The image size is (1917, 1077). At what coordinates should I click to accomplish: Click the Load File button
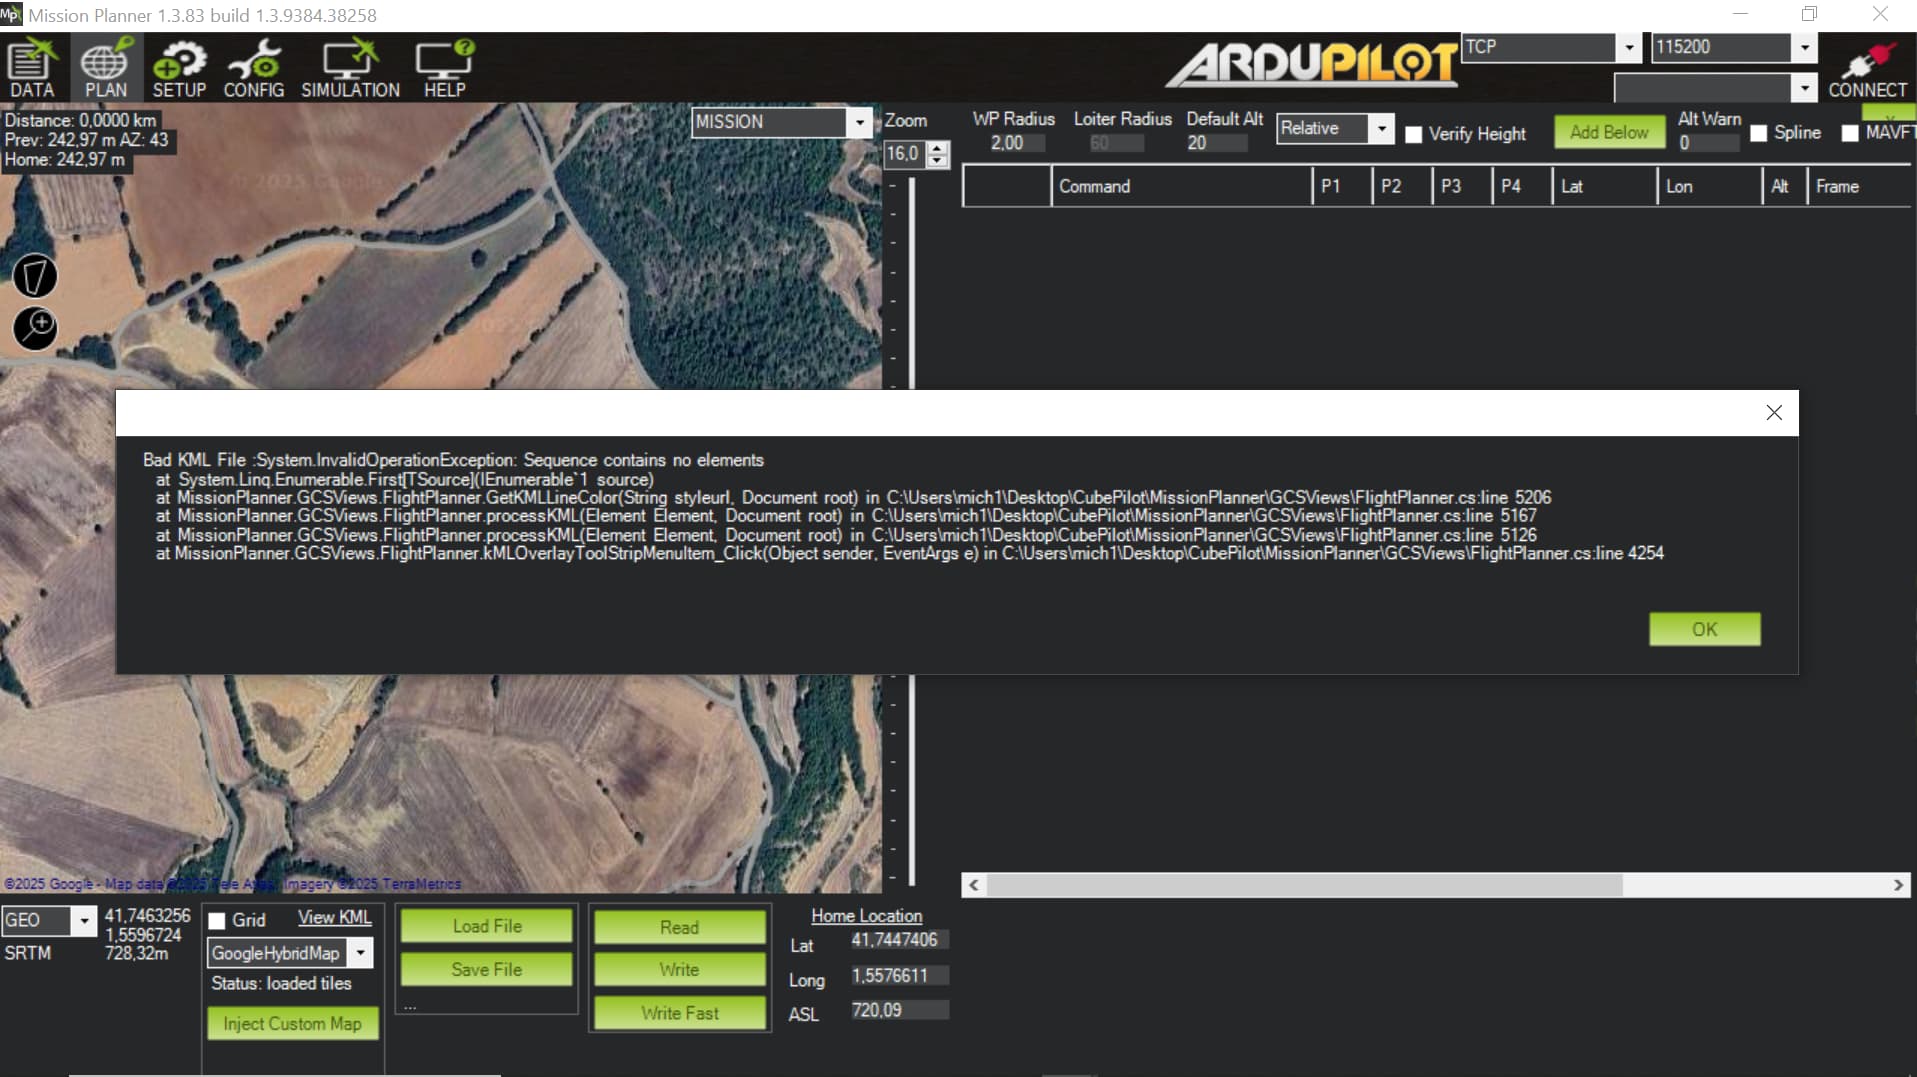tap(486, 926)
